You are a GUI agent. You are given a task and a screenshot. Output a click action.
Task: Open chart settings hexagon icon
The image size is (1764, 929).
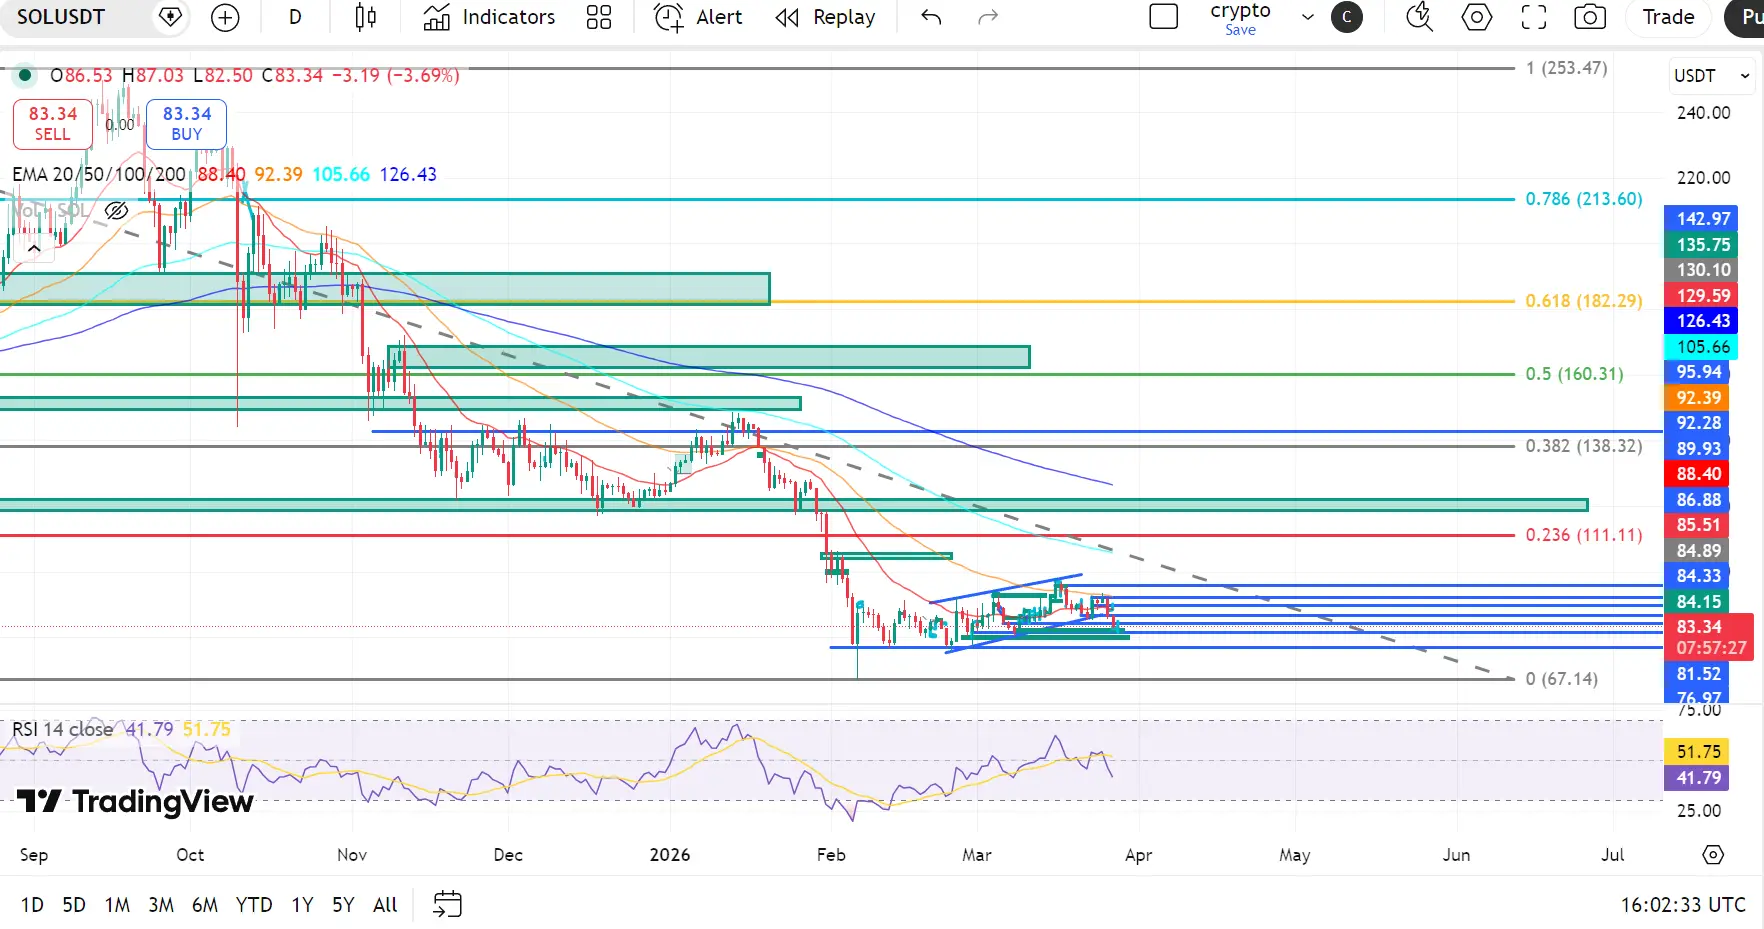point(1477,17)
